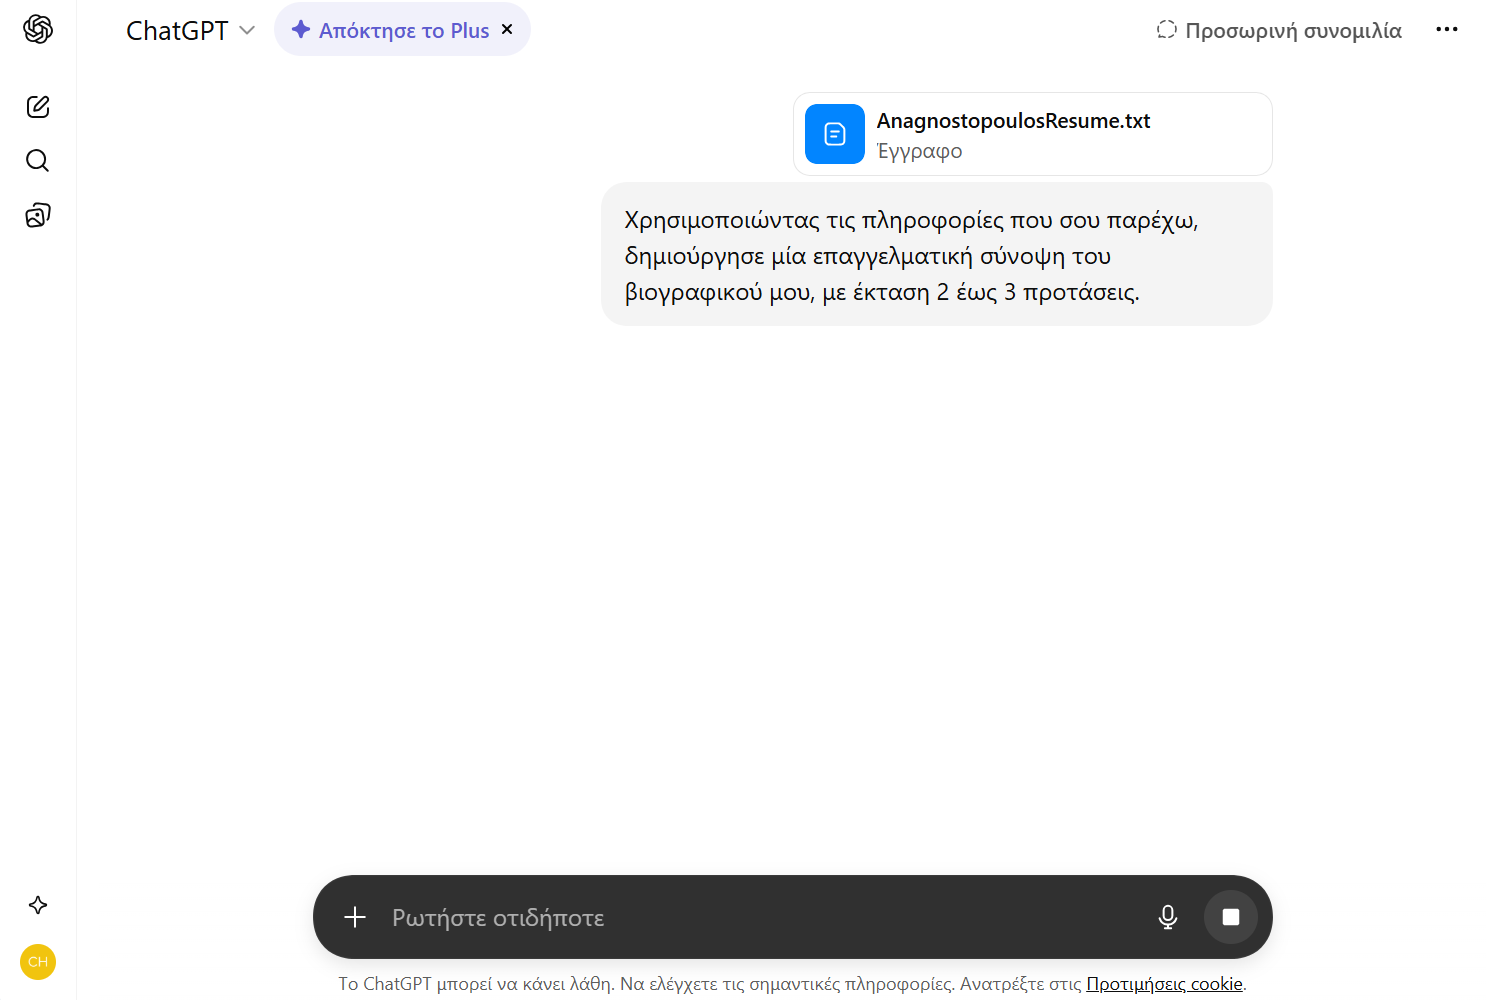Expand the chevron next to ChatGPT

247,31
